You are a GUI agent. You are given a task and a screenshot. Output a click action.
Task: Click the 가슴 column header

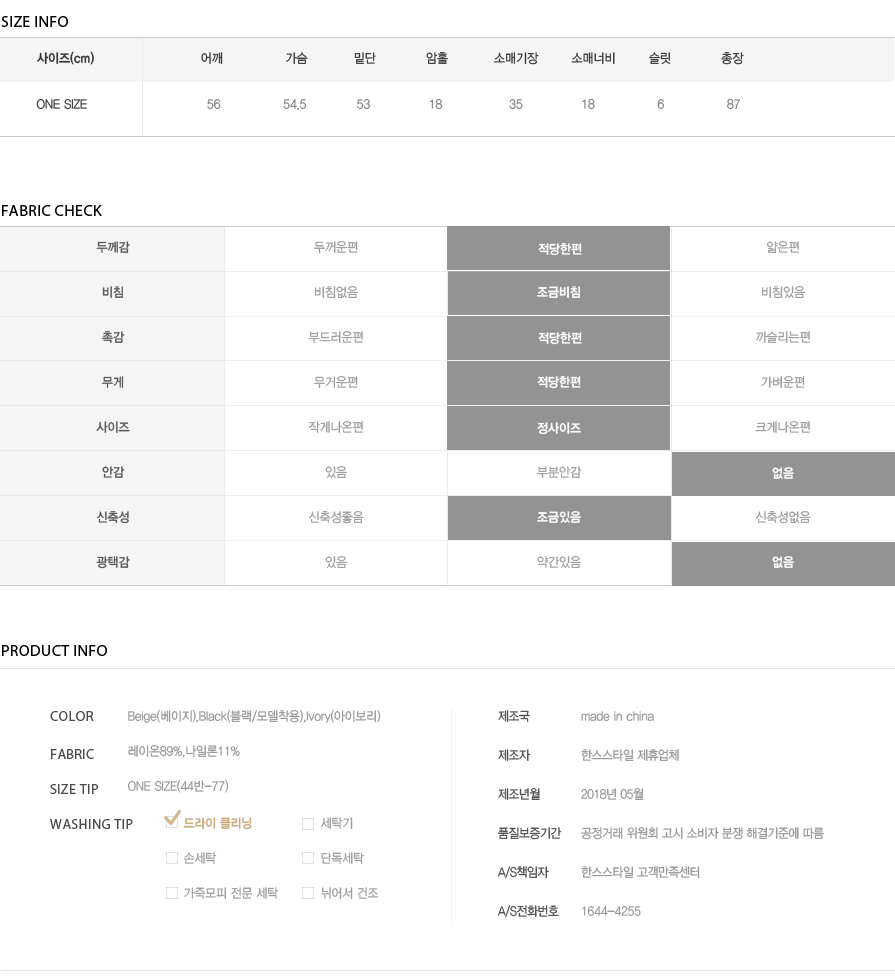click(x=297, y=59)
